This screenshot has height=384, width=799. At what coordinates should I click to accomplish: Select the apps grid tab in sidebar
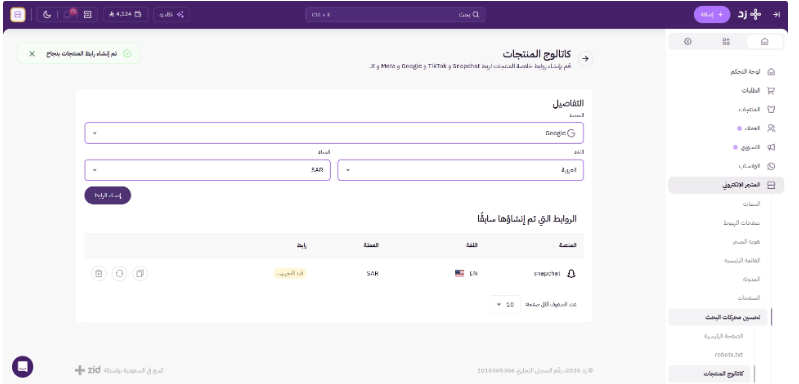point(726,42)
